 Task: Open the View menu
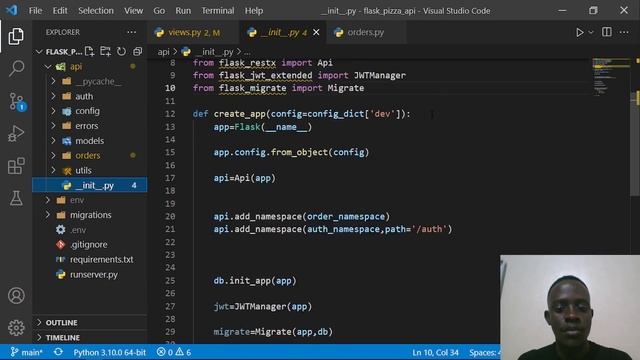click(x=133, y=11)
